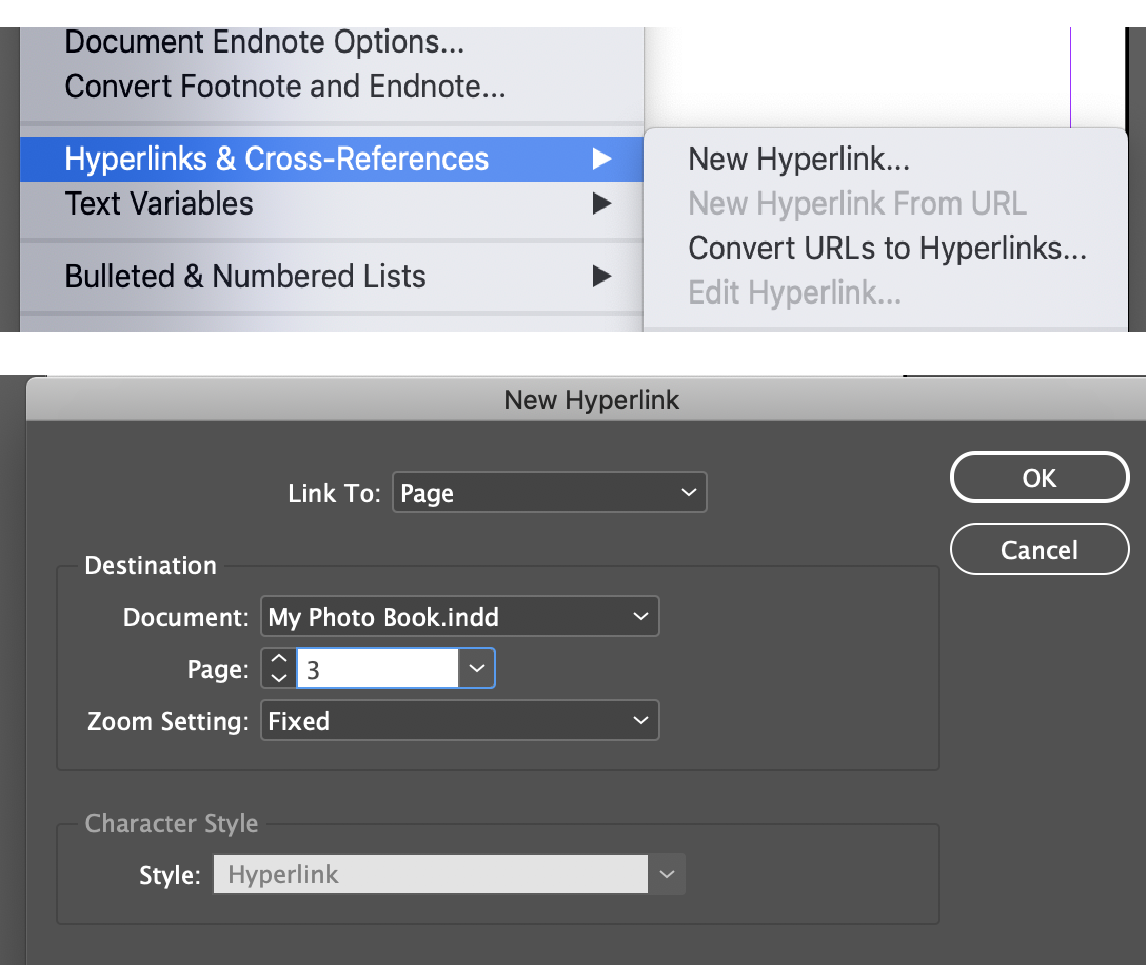Open Hyperlinks & Cross-References submenu
This screenshot has width=1146, height=965.
(x=277, y=159)
